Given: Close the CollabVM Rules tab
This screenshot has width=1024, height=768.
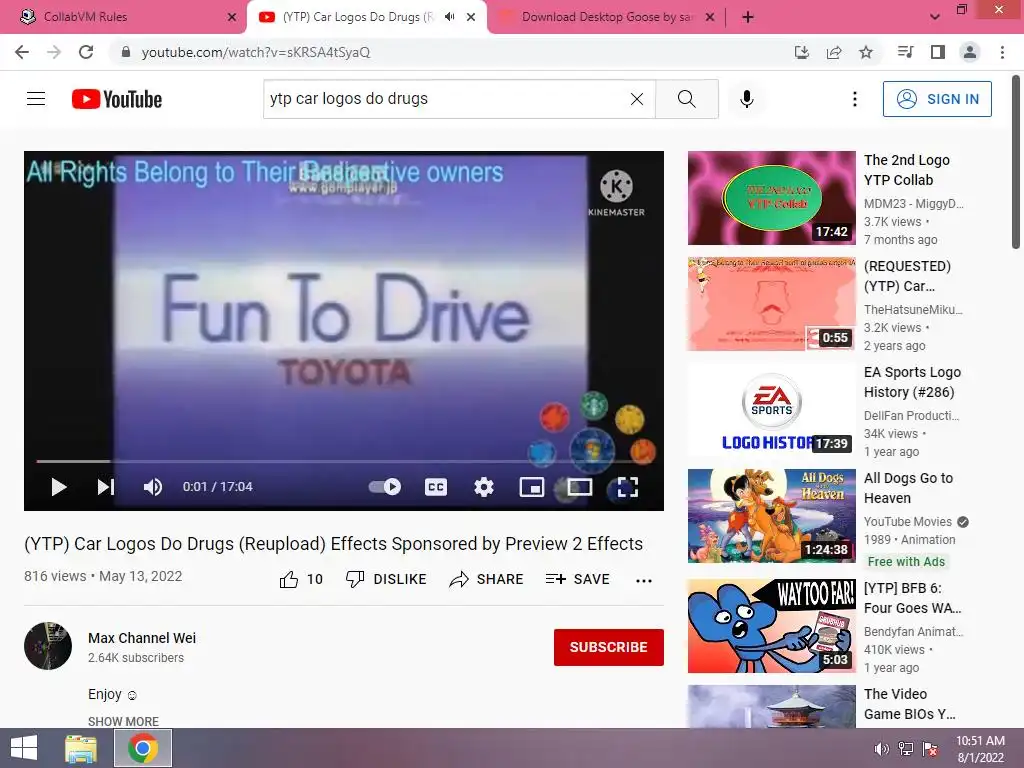Looking at the screenshot, I should tap(231, 17).
